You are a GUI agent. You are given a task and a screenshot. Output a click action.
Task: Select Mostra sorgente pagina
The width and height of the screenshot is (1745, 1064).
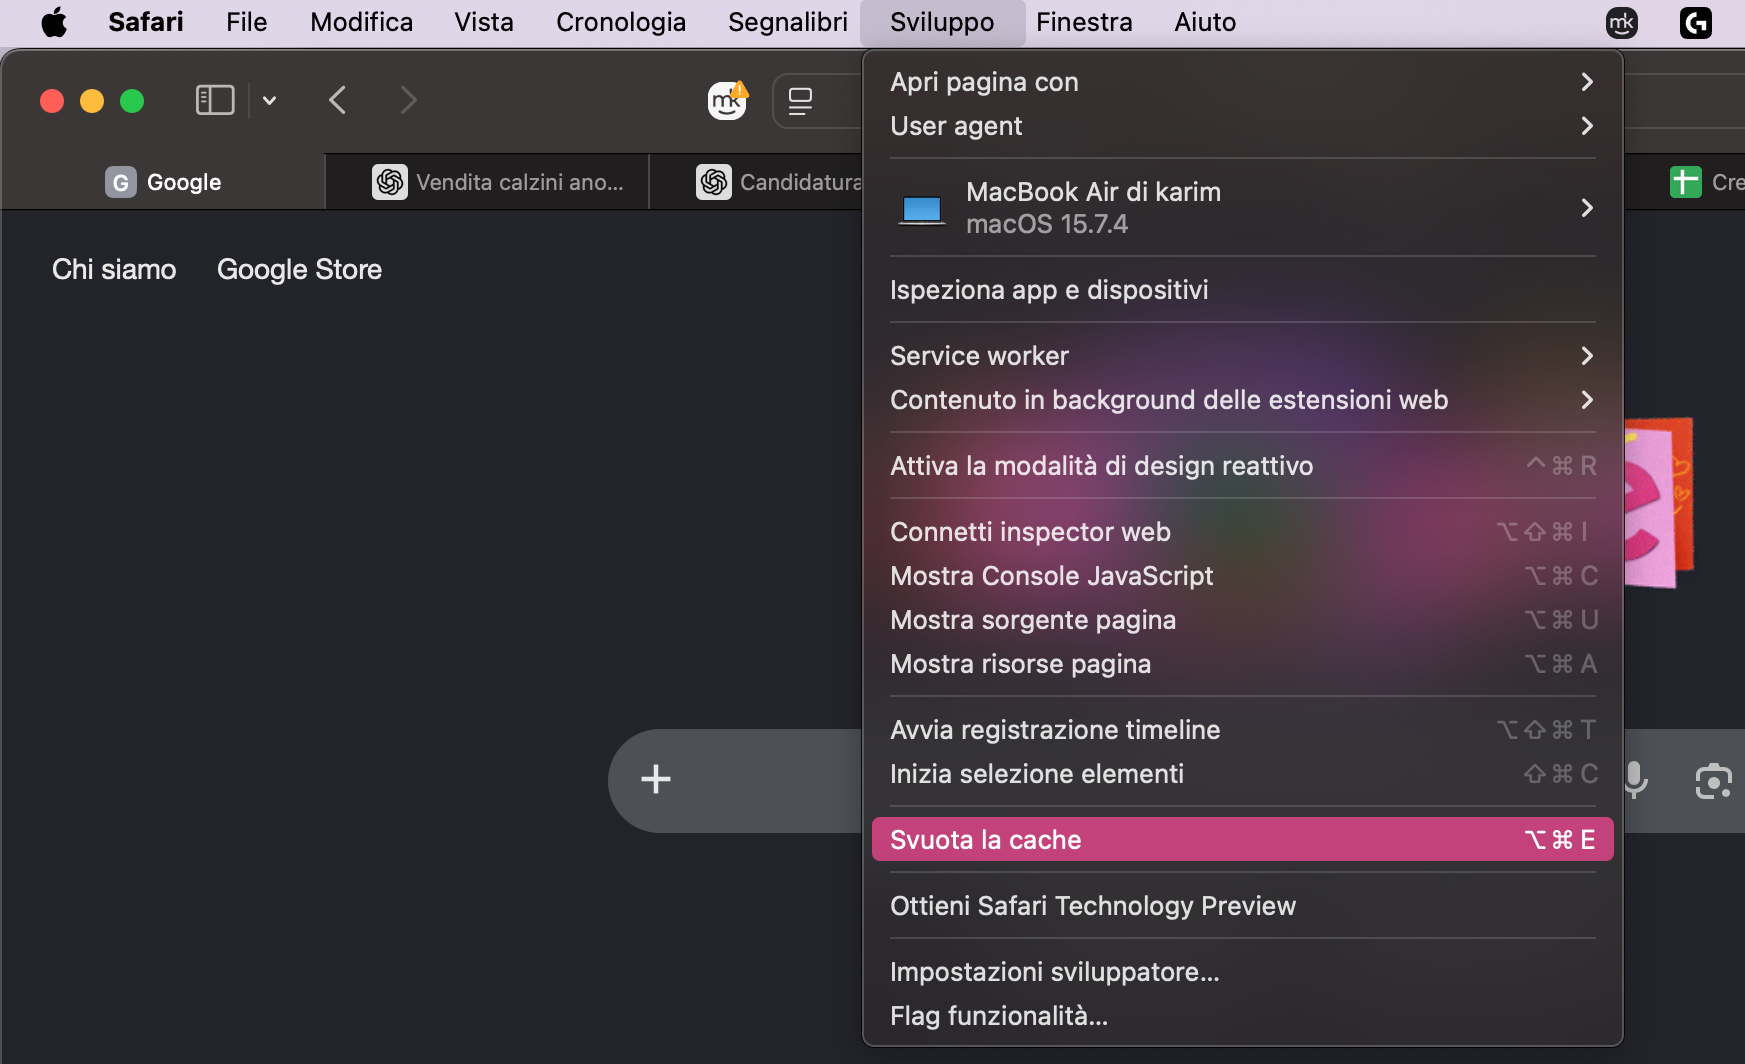pos(1242,620)
